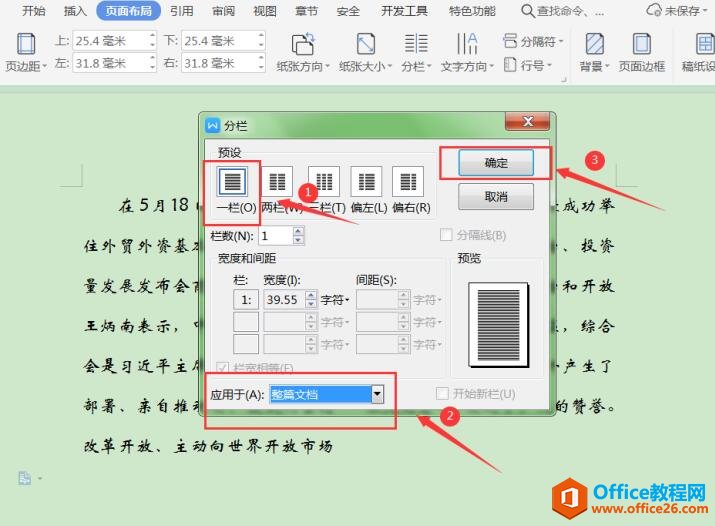The width and height of the screenshot is (715, 526).
Task: Increase the 栏数 spinner value
Action: [x=298, y=232]
